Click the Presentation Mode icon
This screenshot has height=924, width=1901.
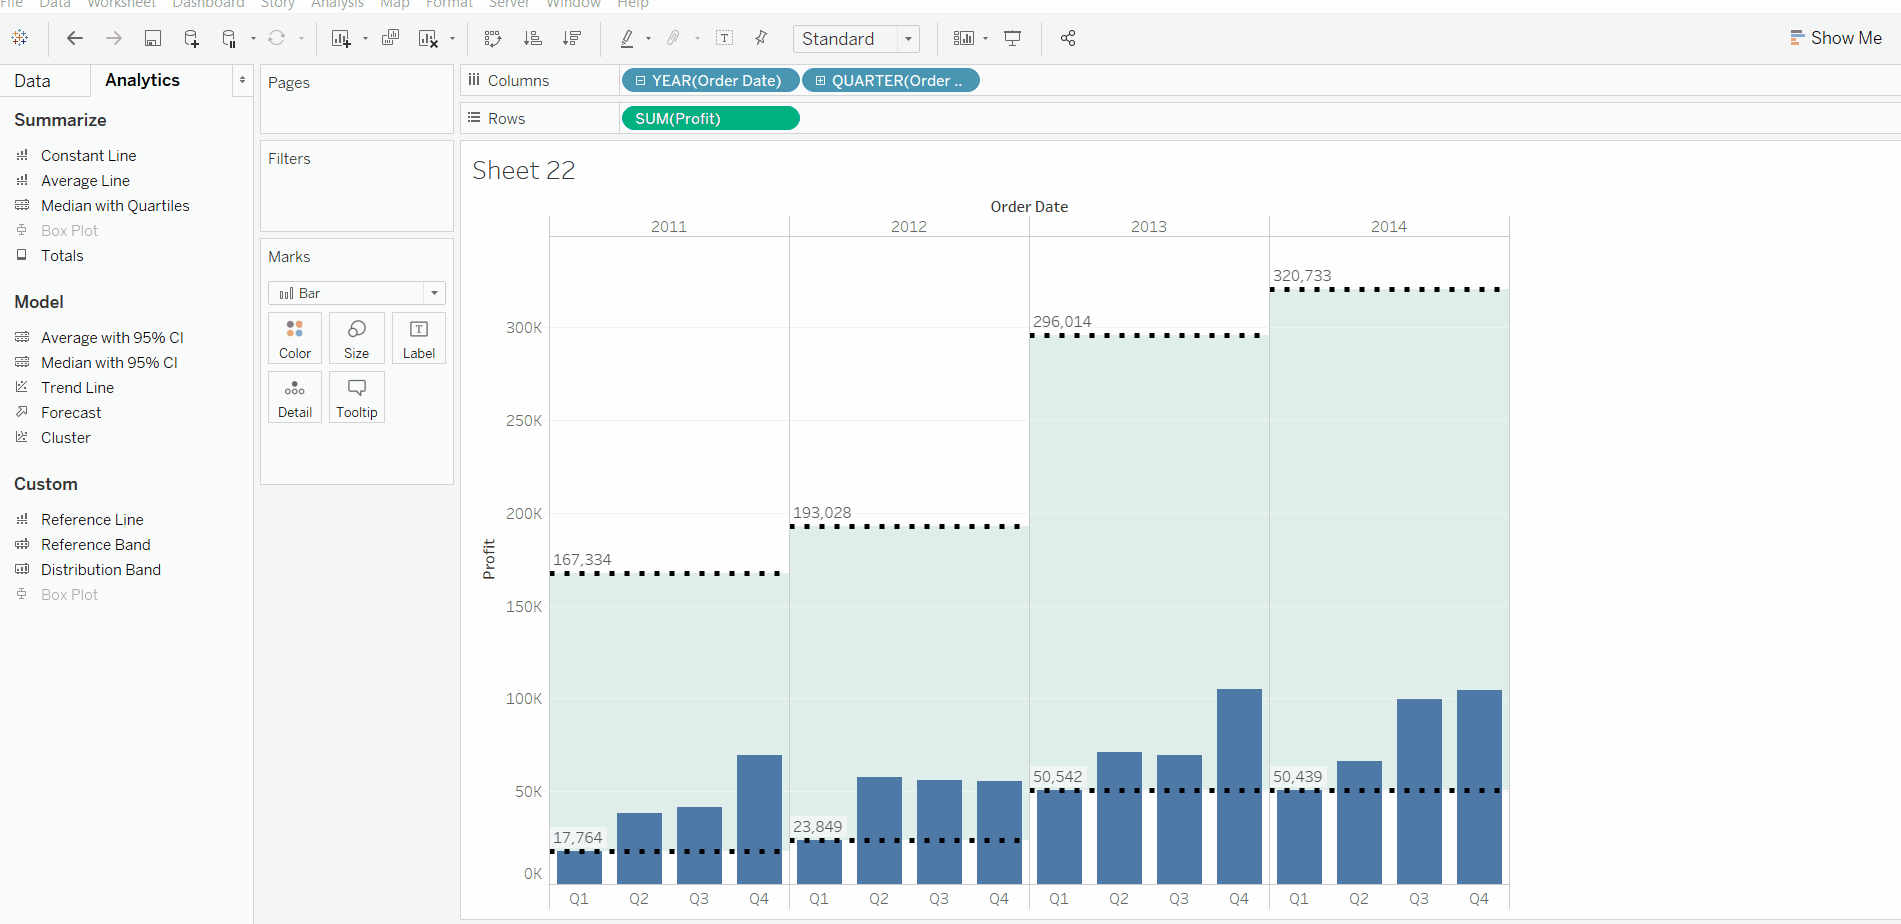click(1013, 38)
